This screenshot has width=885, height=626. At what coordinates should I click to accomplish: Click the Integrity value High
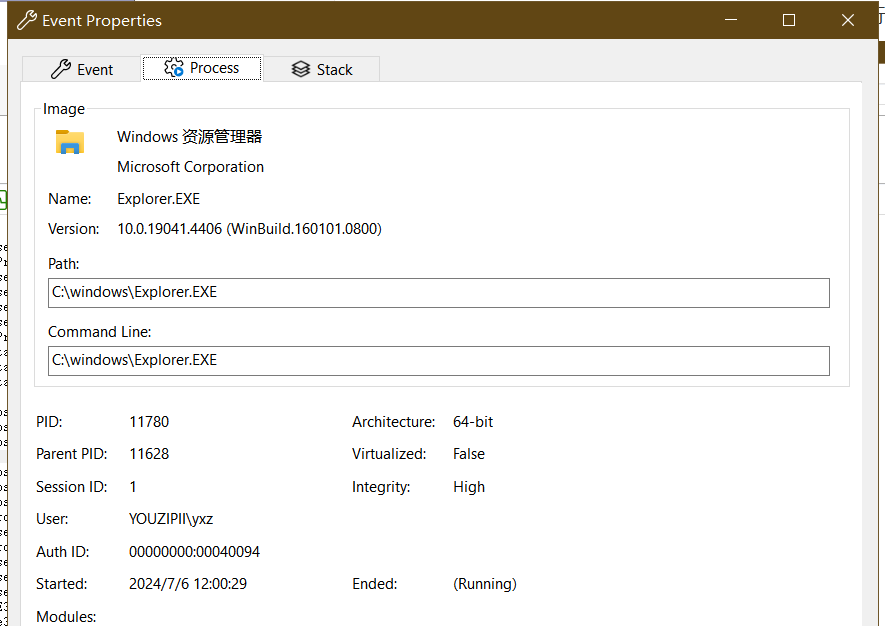[x=469, y=487]
